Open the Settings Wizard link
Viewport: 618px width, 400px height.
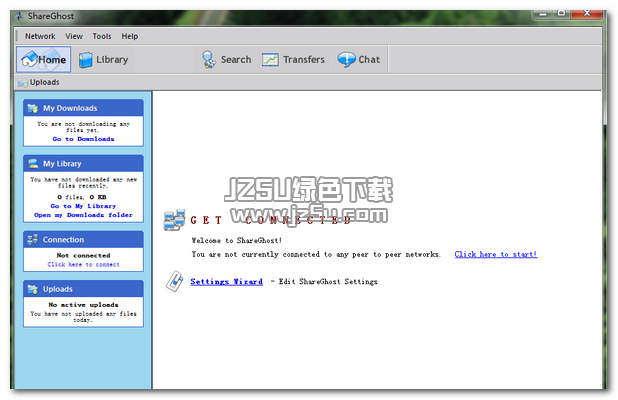click(x=227, y=281)
